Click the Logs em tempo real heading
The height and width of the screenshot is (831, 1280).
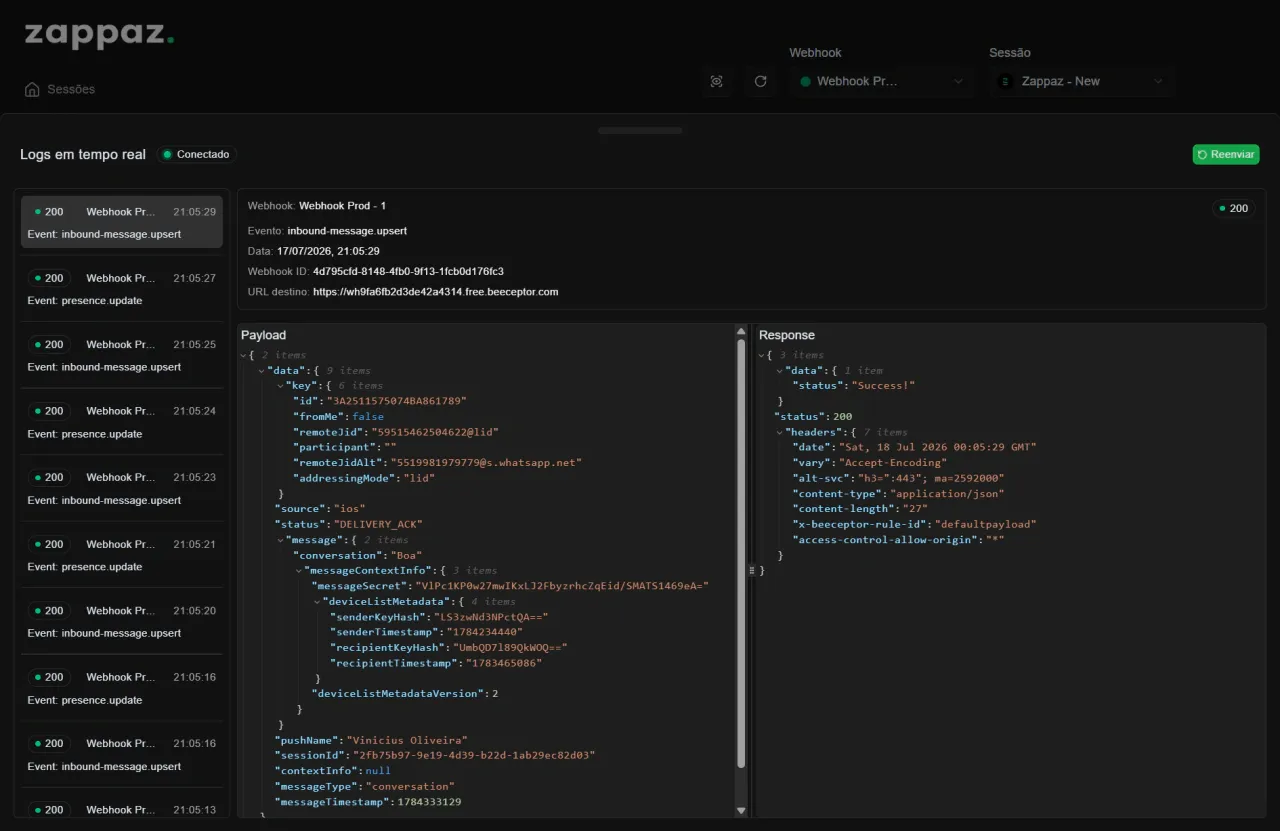(83, 154)
